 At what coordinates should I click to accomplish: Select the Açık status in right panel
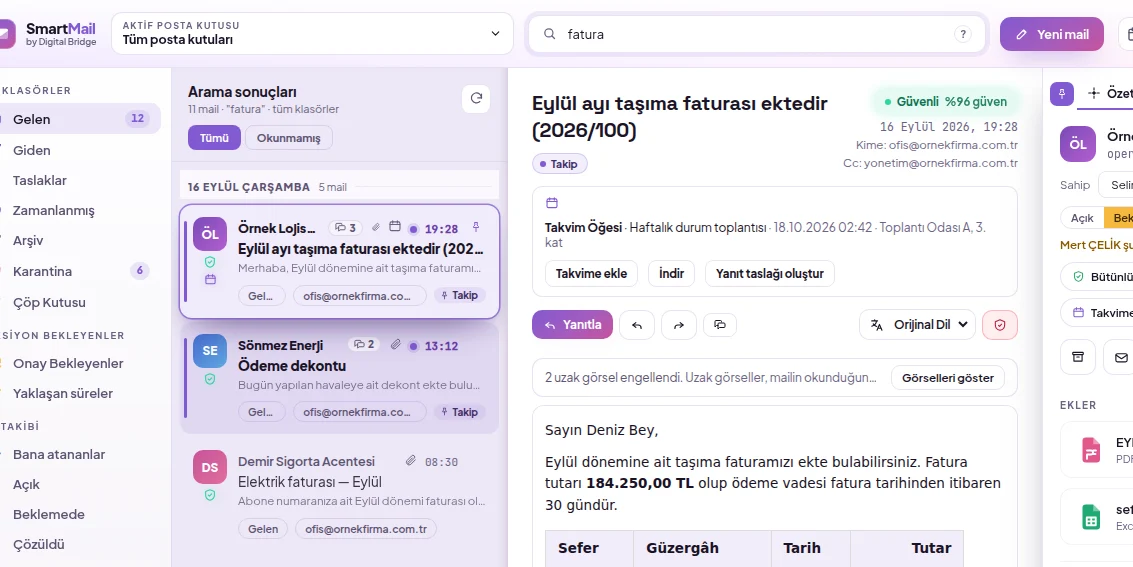pos(1082,218)
